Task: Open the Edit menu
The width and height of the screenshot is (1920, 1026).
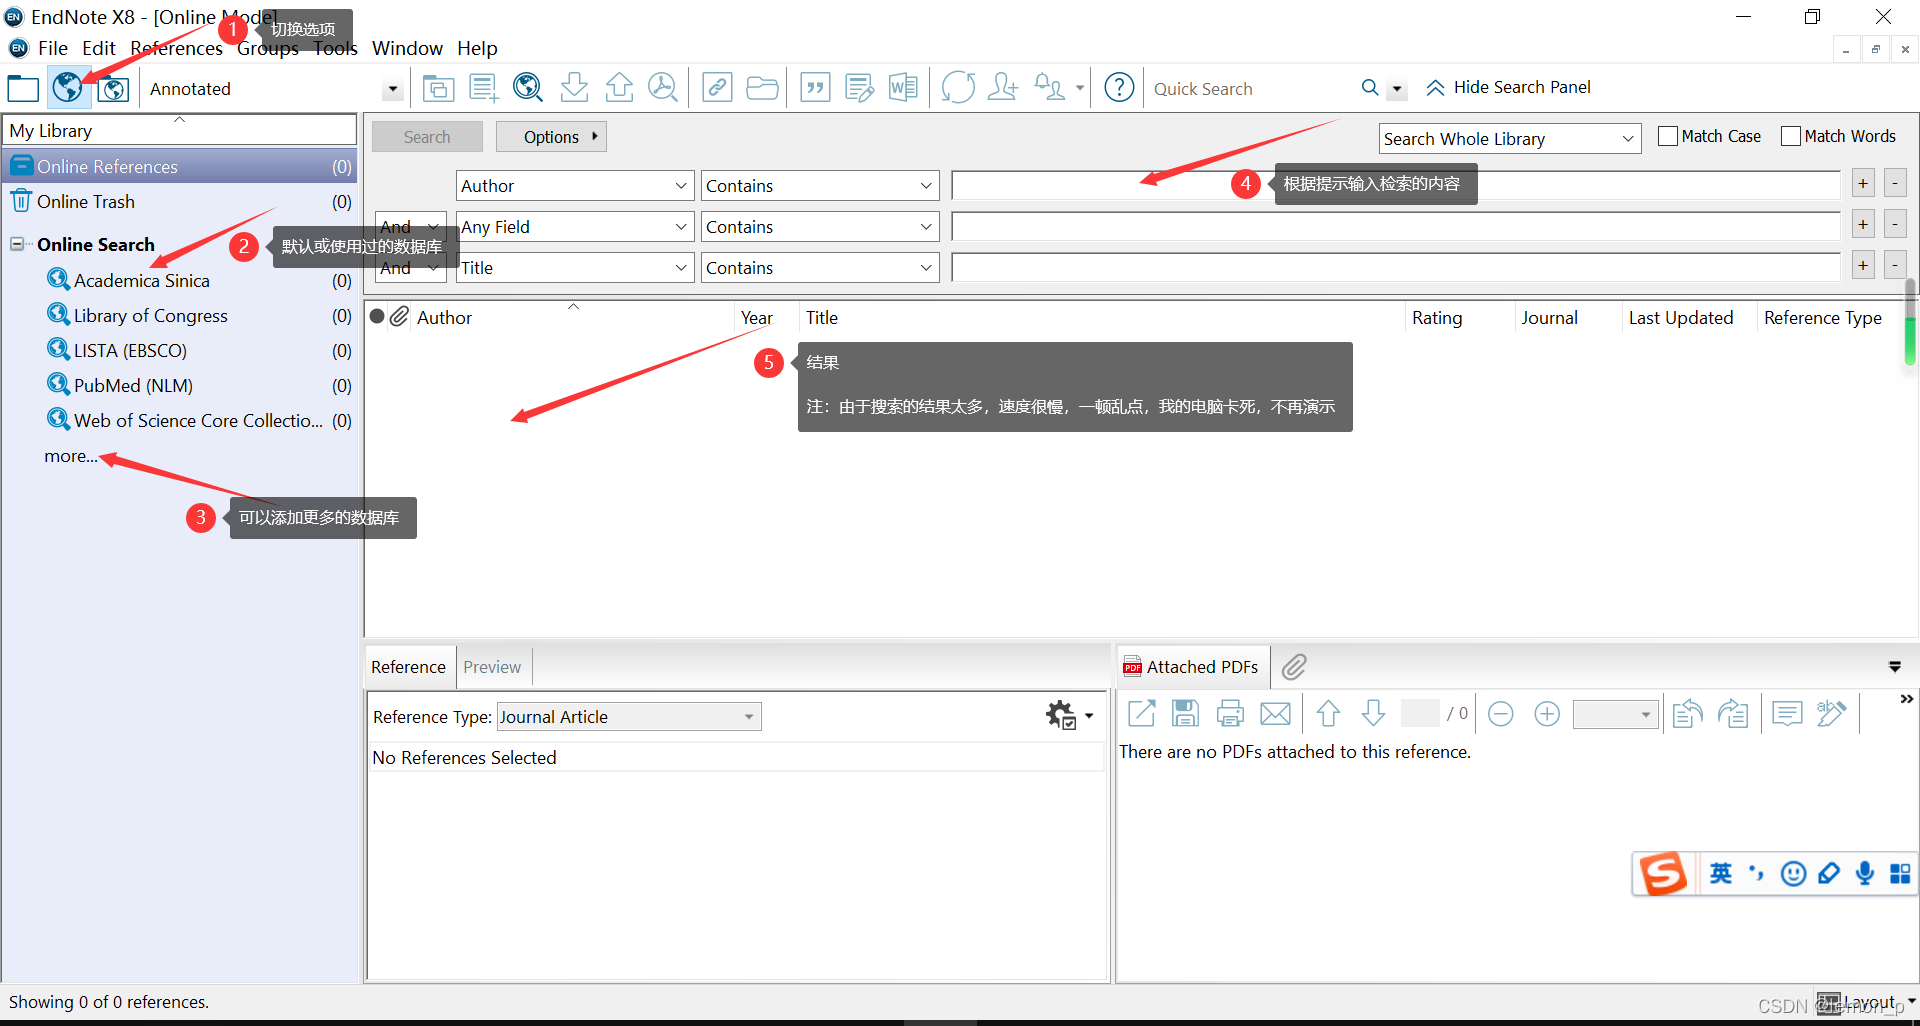Action: [x=98, y=48]
